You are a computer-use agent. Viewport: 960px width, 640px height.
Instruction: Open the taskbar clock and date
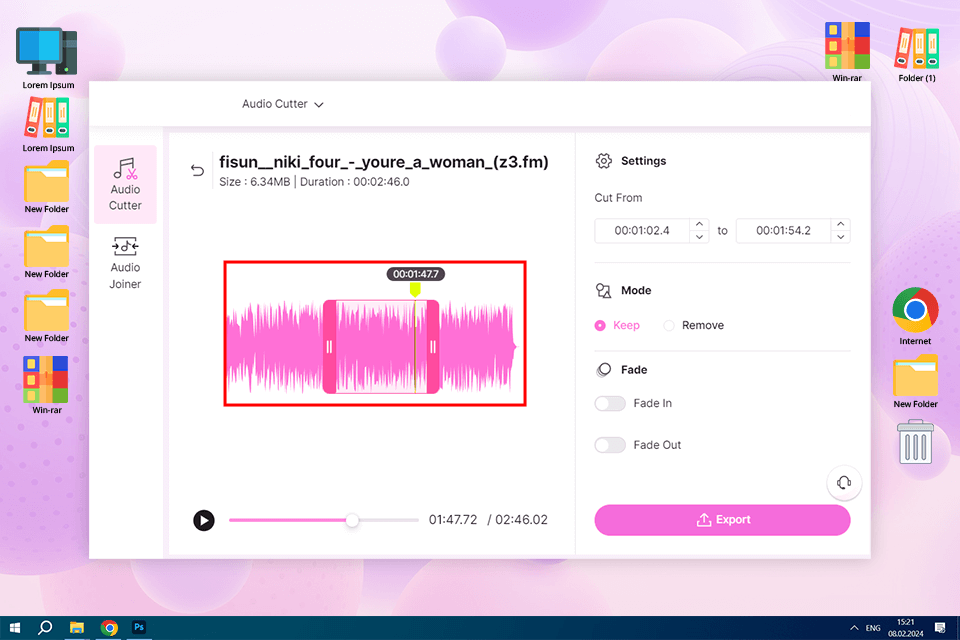tap(906, 628)
